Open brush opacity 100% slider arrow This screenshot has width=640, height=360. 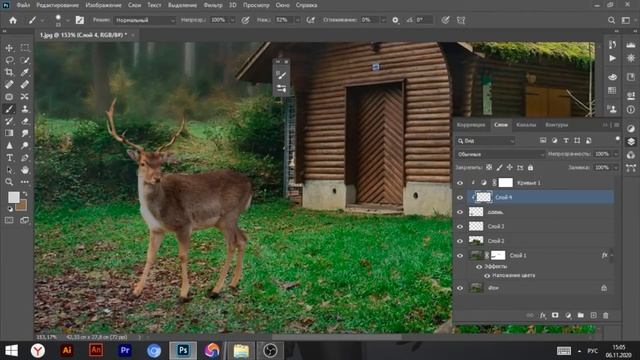[232, 20]
